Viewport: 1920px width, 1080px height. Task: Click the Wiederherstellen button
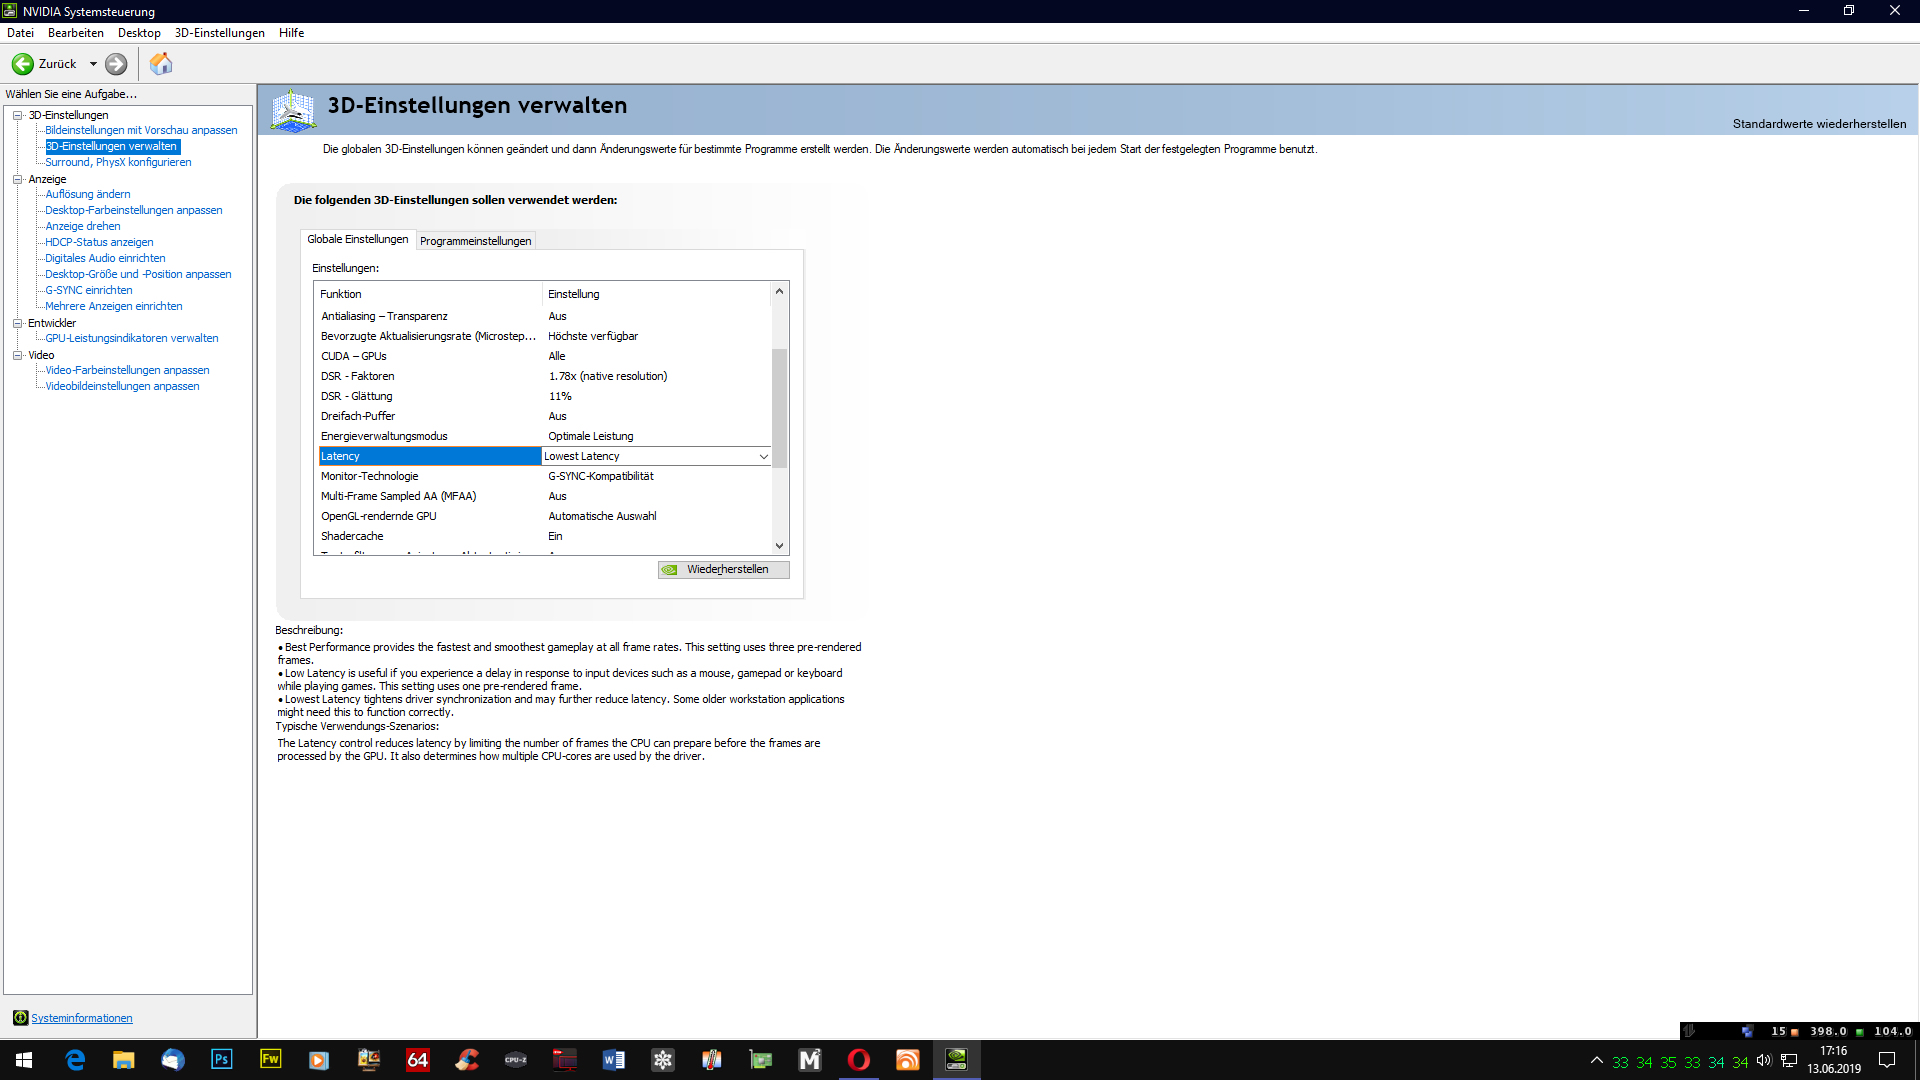(724, 570)
